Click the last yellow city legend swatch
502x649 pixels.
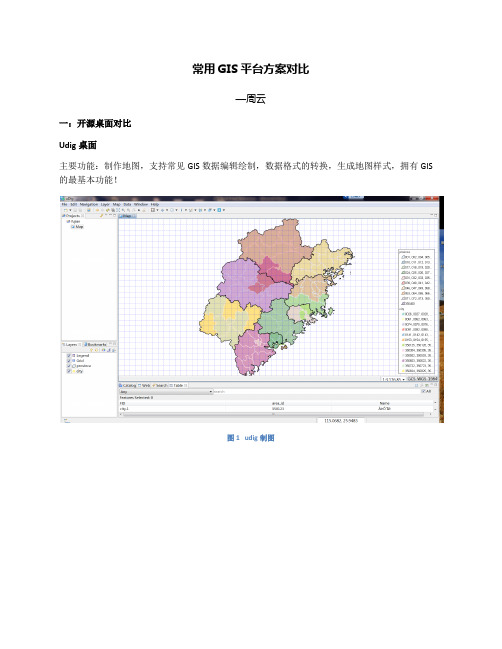tap(402, 371)
